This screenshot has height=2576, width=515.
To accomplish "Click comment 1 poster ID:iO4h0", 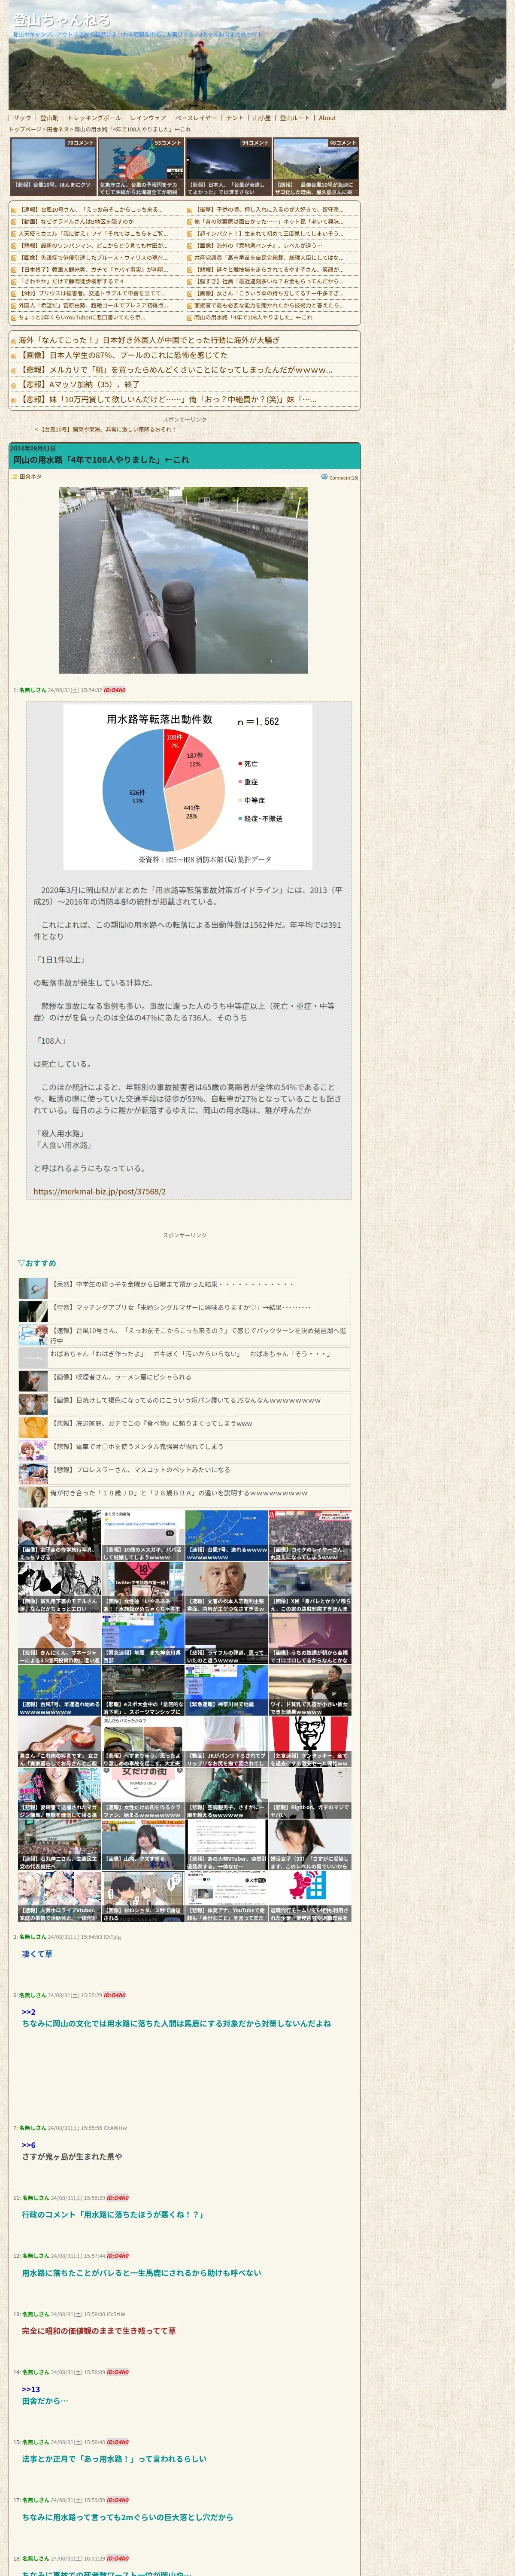I will pos(115,690).
